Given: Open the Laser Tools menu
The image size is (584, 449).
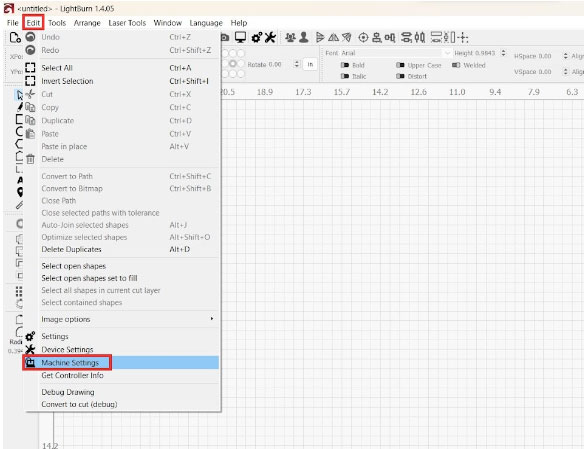Looking at the screenshot, I should (x=127, y=23).
